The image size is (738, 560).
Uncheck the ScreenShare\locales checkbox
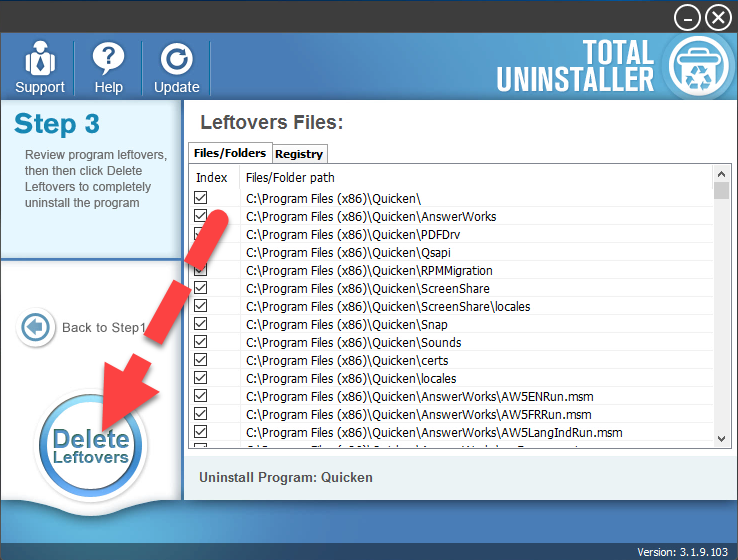201,305
